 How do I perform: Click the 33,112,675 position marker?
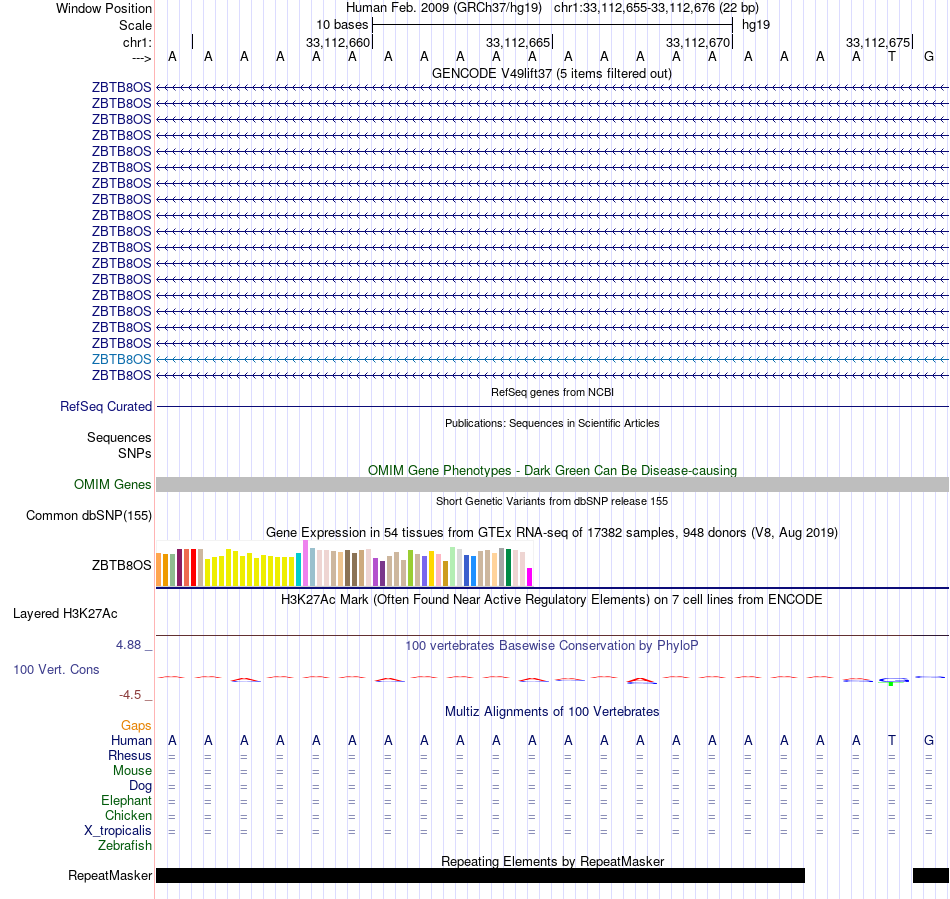click(878, 42)
